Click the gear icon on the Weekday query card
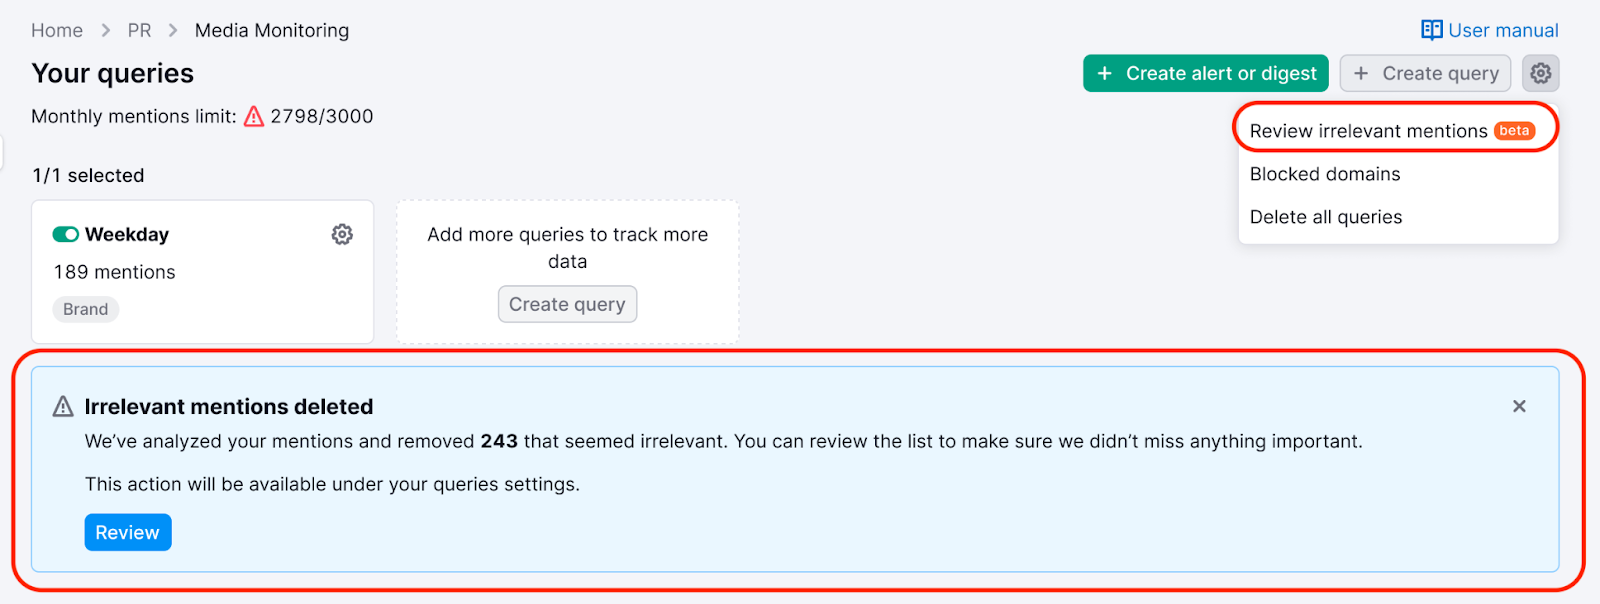 [x=341, y=234]
